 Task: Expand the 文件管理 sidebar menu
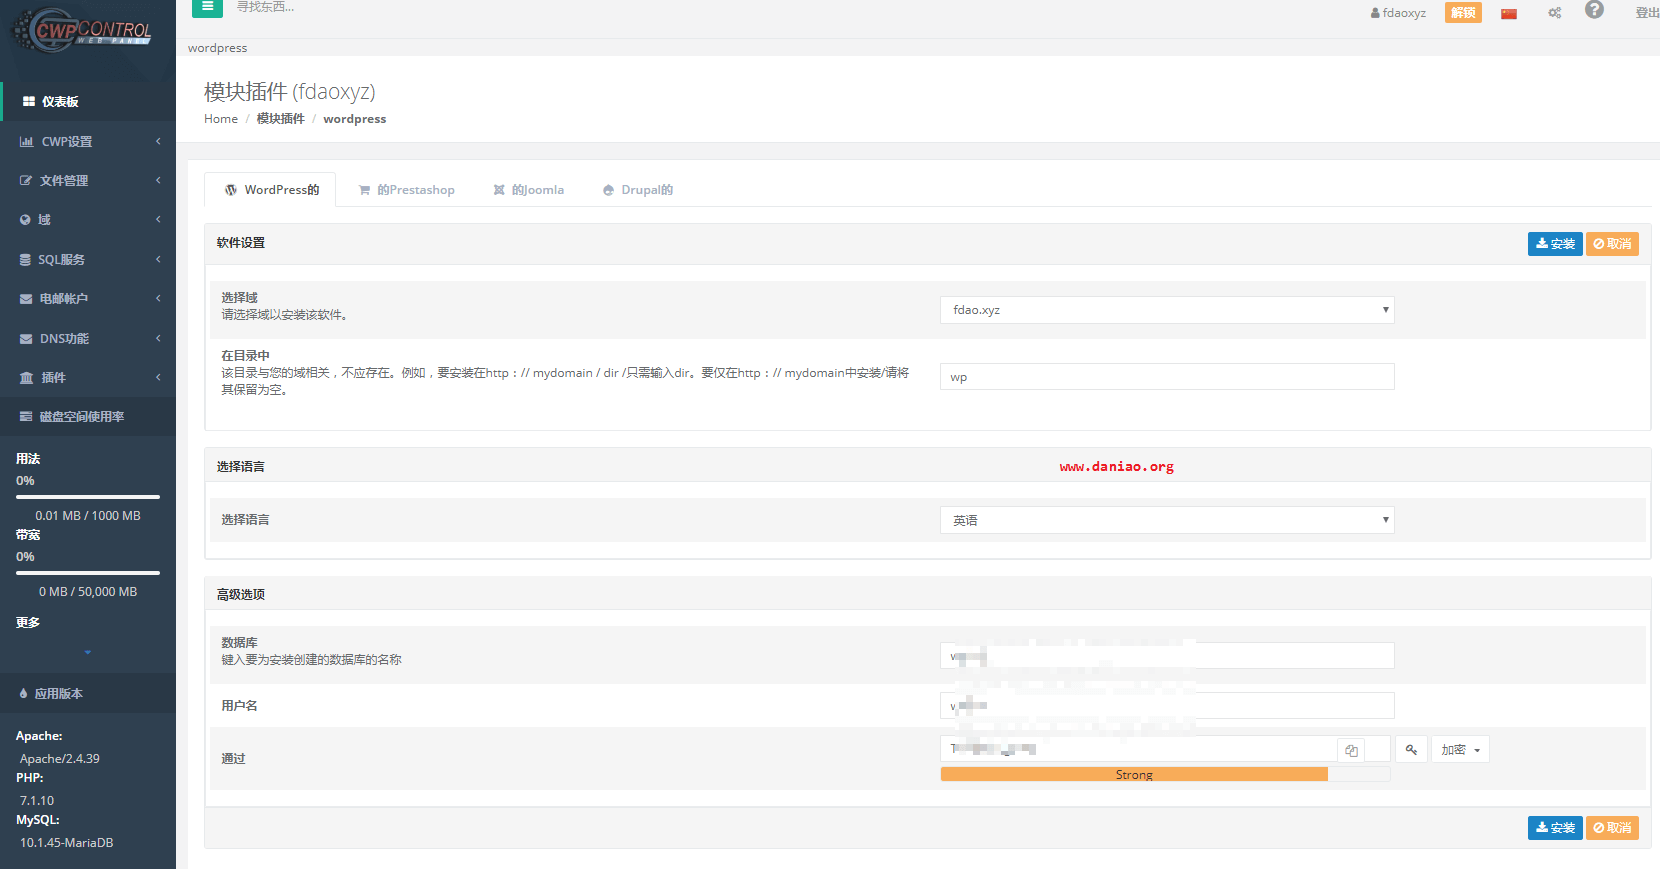(88, 181)
